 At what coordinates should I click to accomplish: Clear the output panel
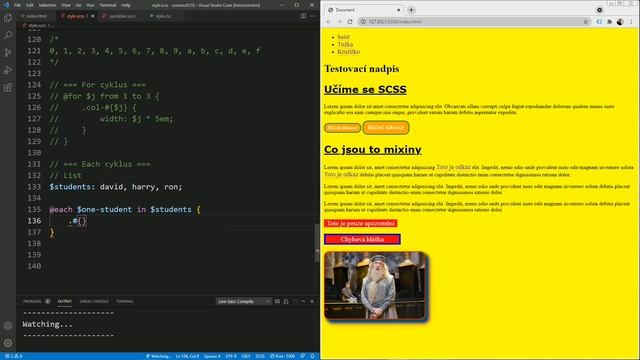(x=277, y=301)
